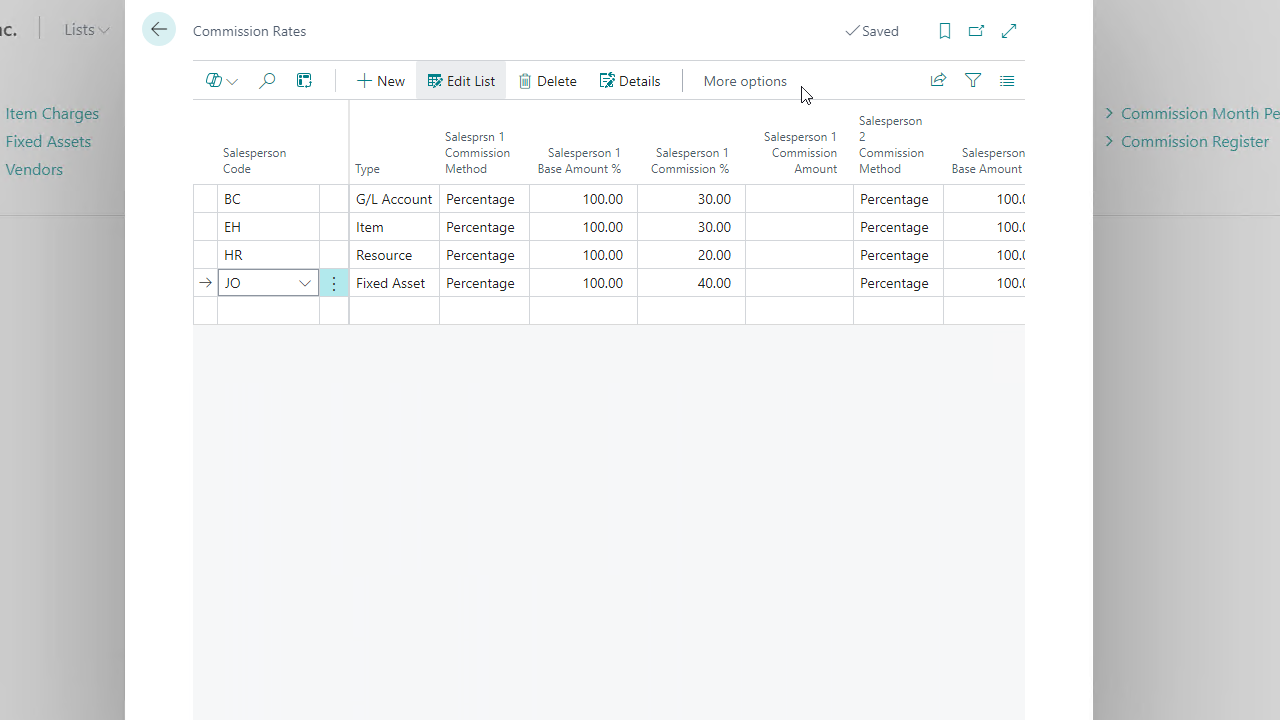Open the Salesperson Code JO dropdown
Screen dimensions: 1280x720
305,283
